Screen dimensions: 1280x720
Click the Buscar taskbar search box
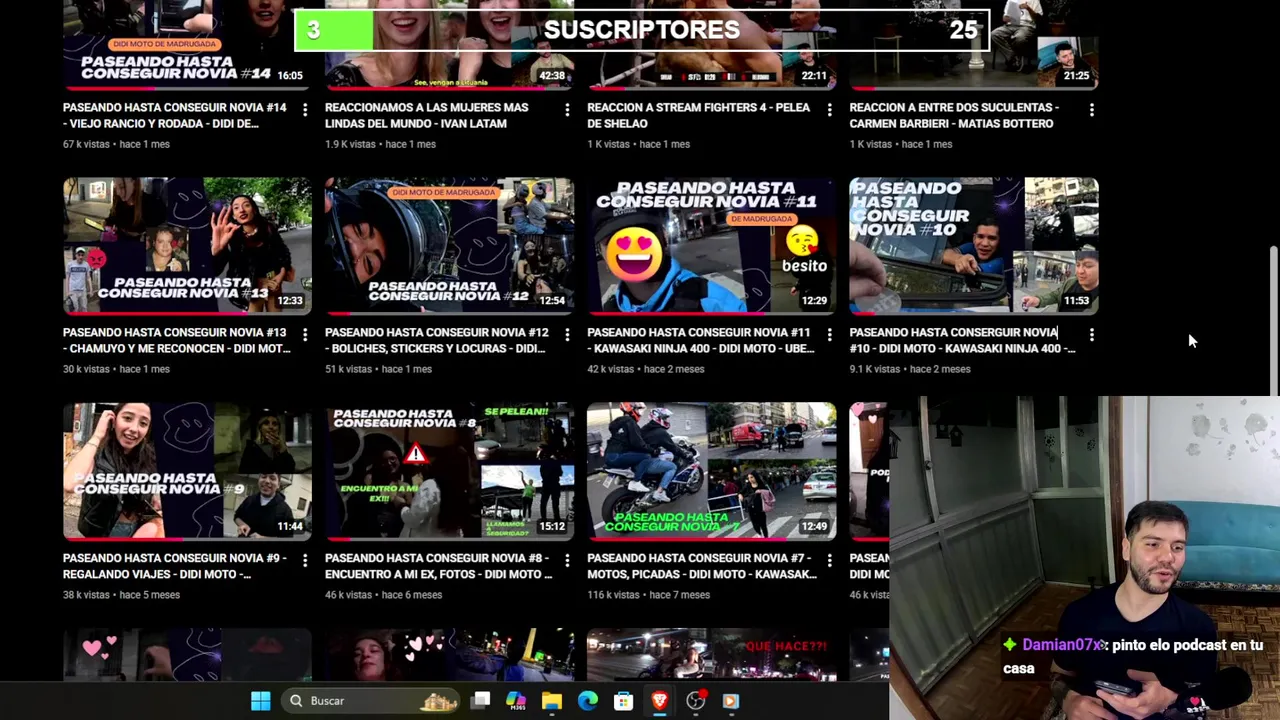(x=372, y=701)
